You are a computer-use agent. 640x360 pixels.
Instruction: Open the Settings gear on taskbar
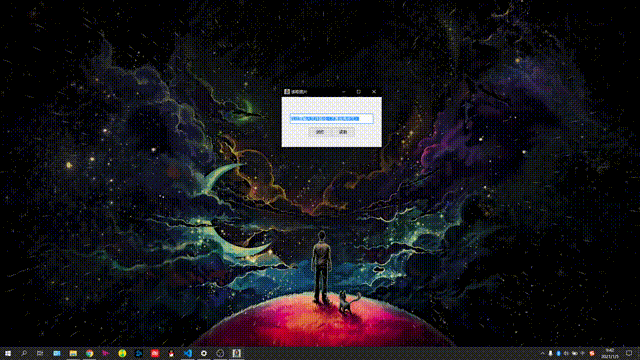pos(204,353)
